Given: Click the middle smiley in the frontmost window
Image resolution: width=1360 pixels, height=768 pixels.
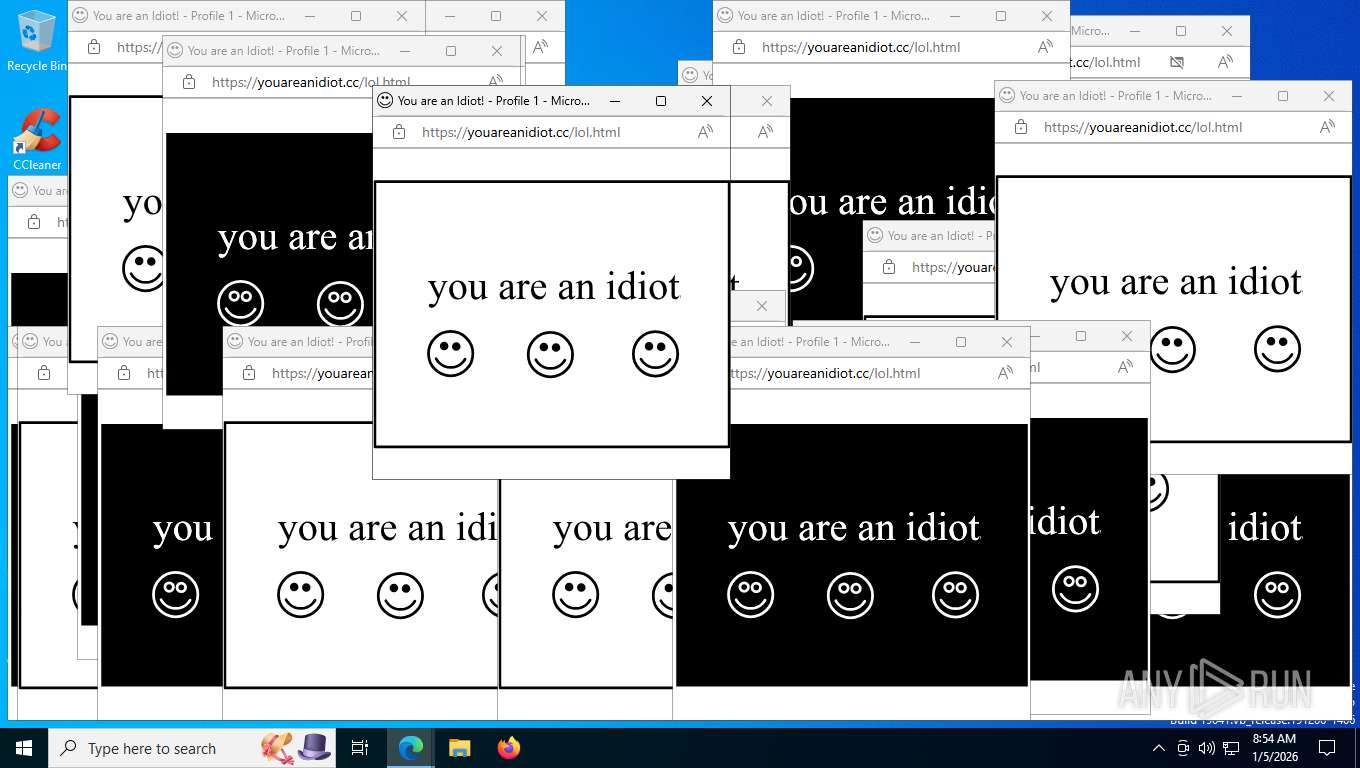Looking at the screenshot, I should (x=550, y=354).
